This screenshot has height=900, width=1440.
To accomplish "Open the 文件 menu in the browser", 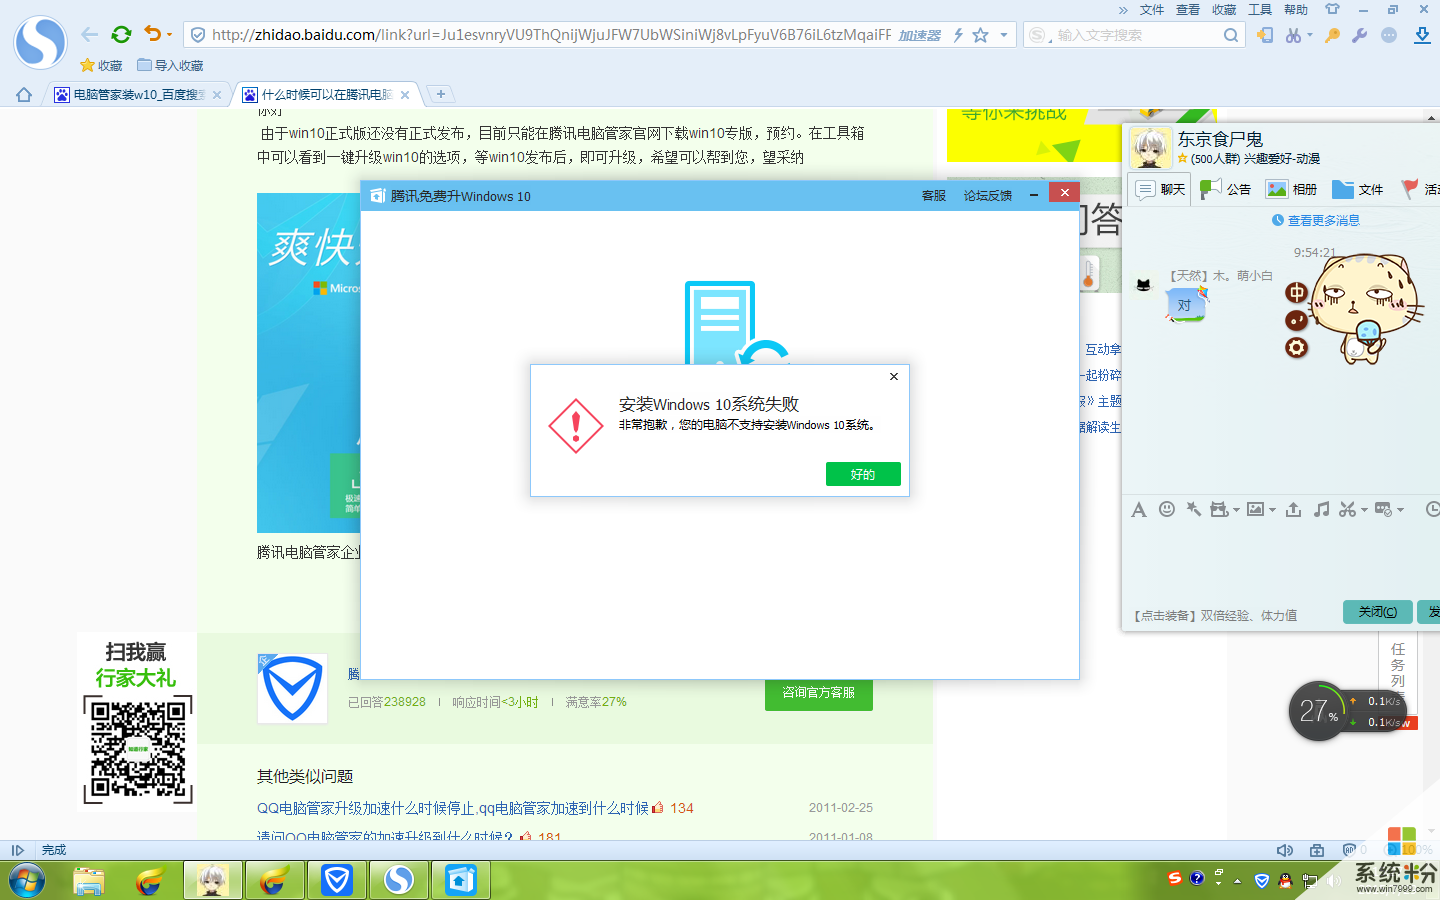I will [x=1152, y=10].
